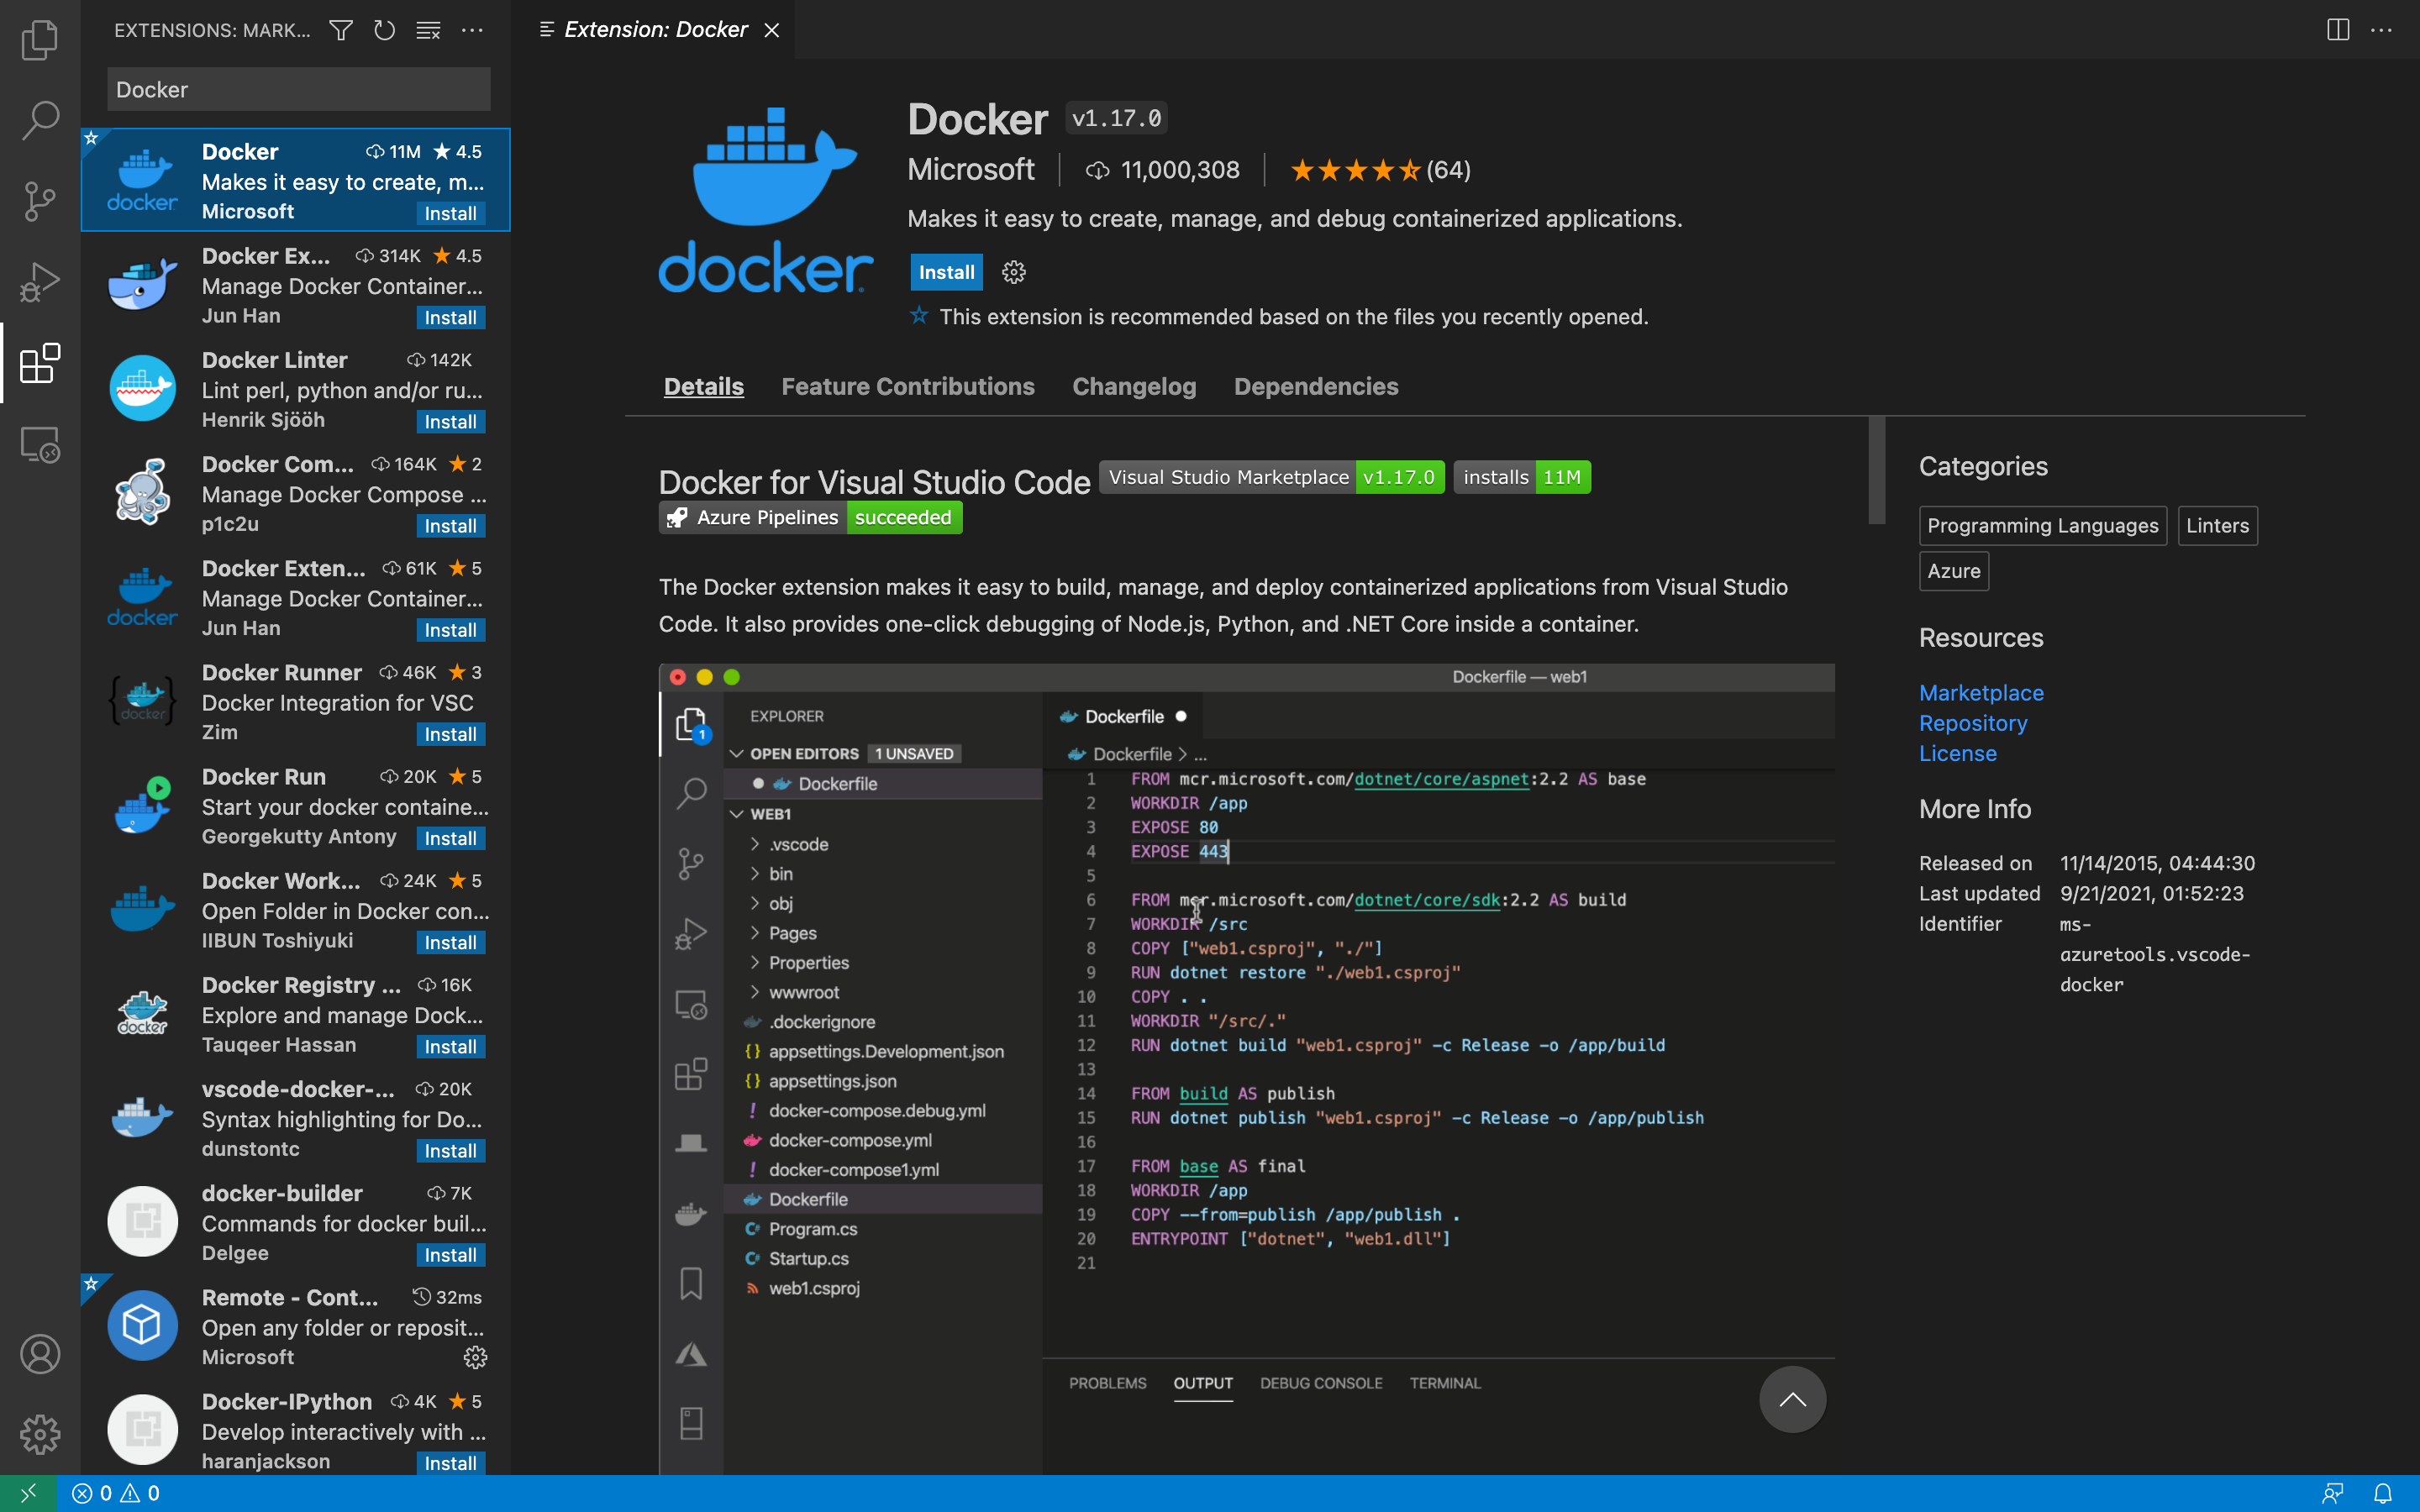Screen dimensions: 2420x1512
Task: Open the Explorer view in activity bar
Action: 40,40
